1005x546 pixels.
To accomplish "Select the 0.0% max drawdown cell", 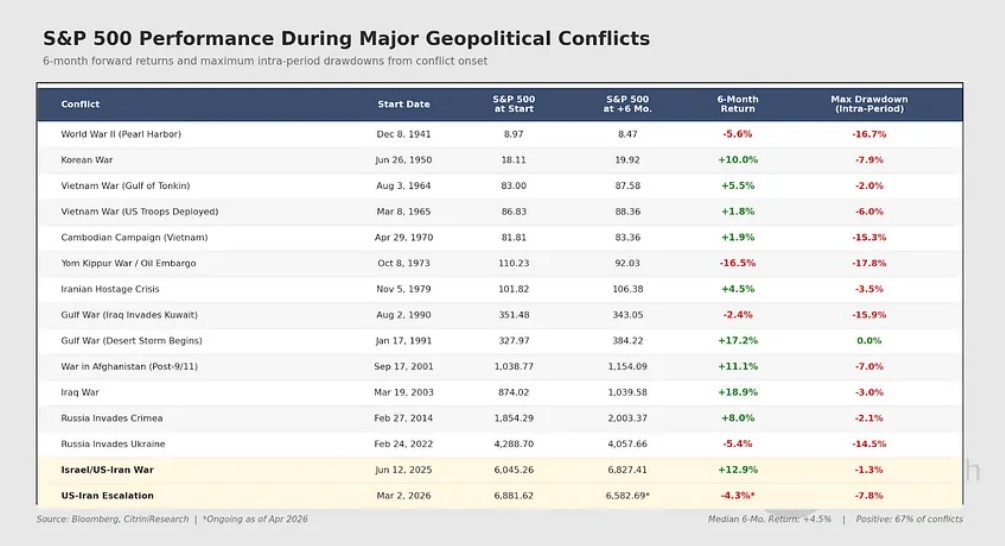I will tap(869, 341).
